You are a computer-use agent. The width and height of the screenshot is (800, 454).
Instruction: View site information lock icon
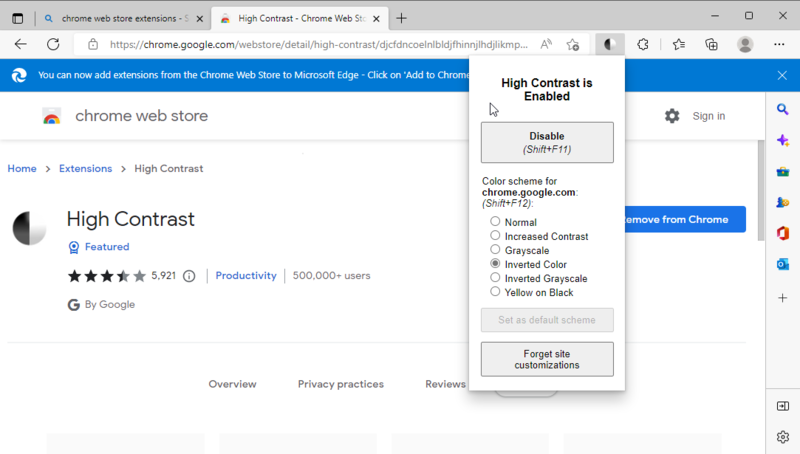(93, 44)
